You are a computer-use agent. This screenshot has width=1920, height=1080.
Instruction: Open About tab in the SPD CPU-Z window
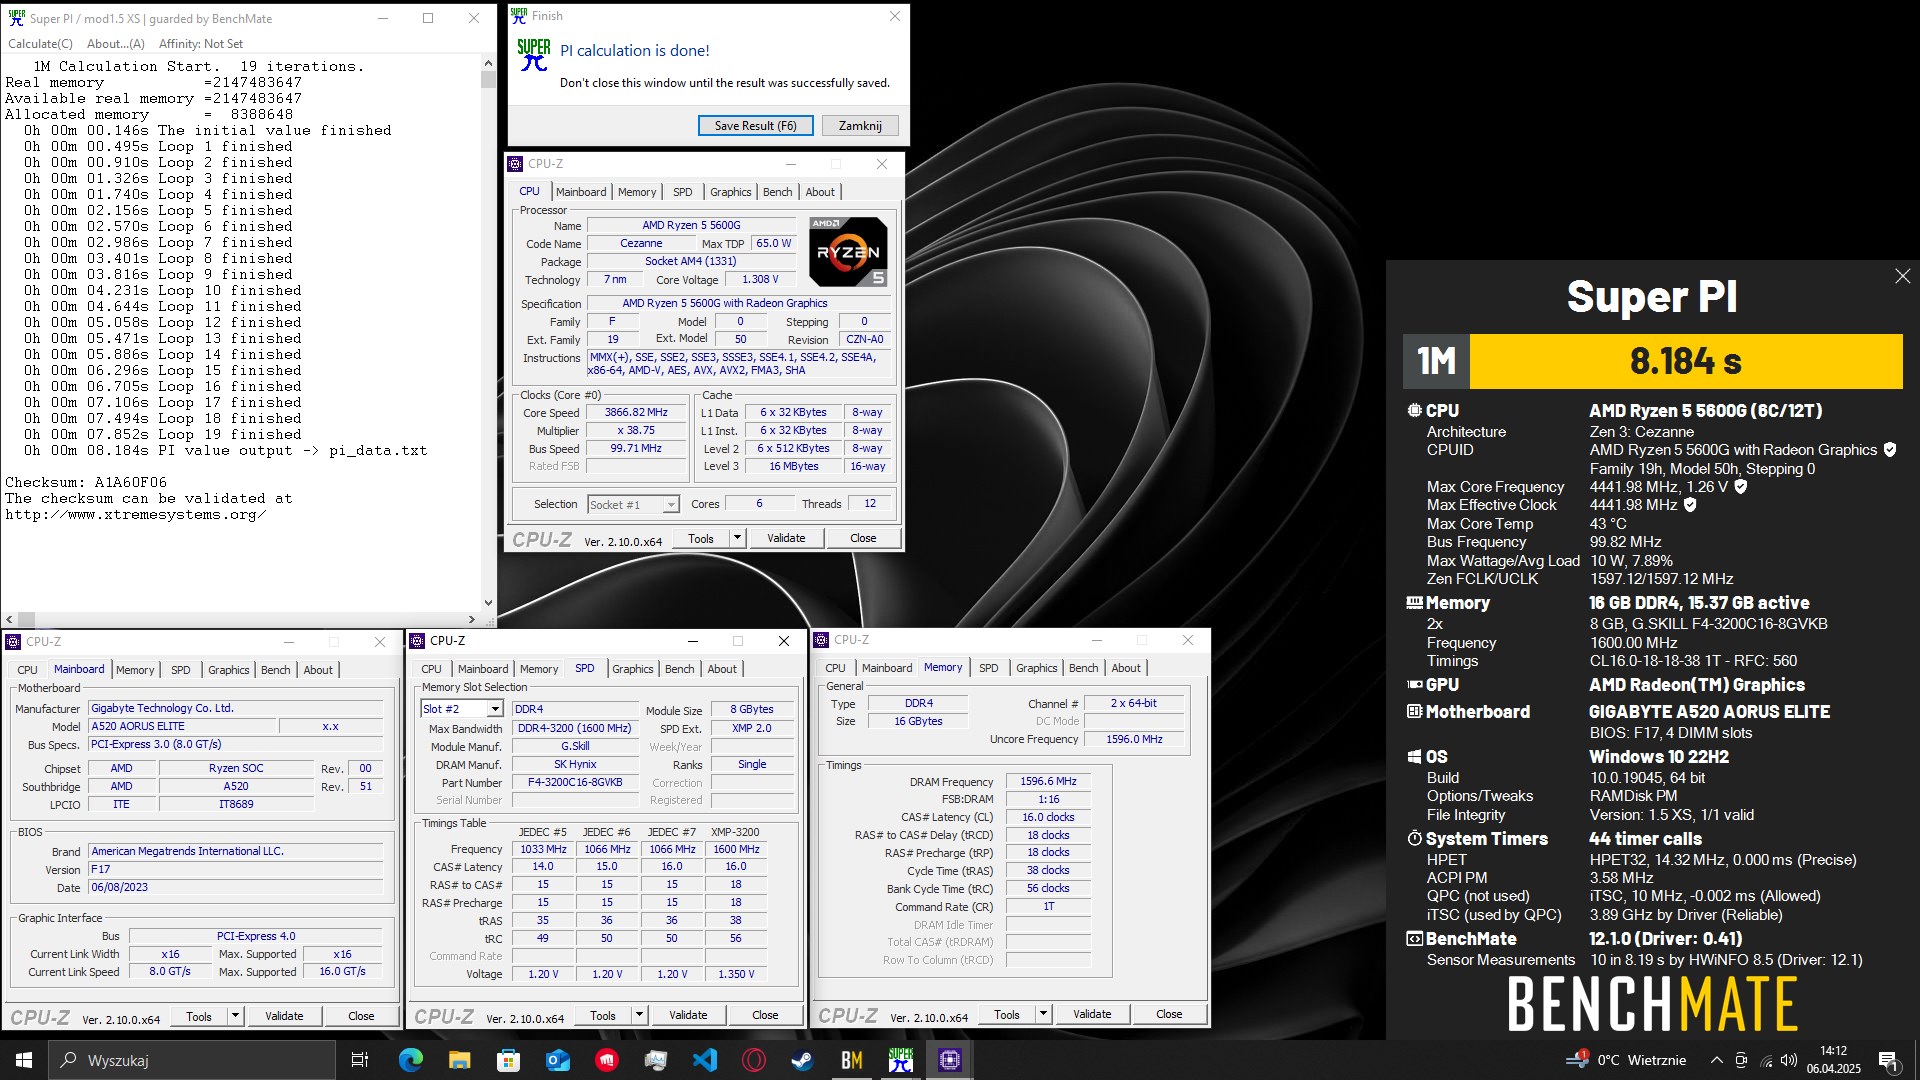(722, 669)
